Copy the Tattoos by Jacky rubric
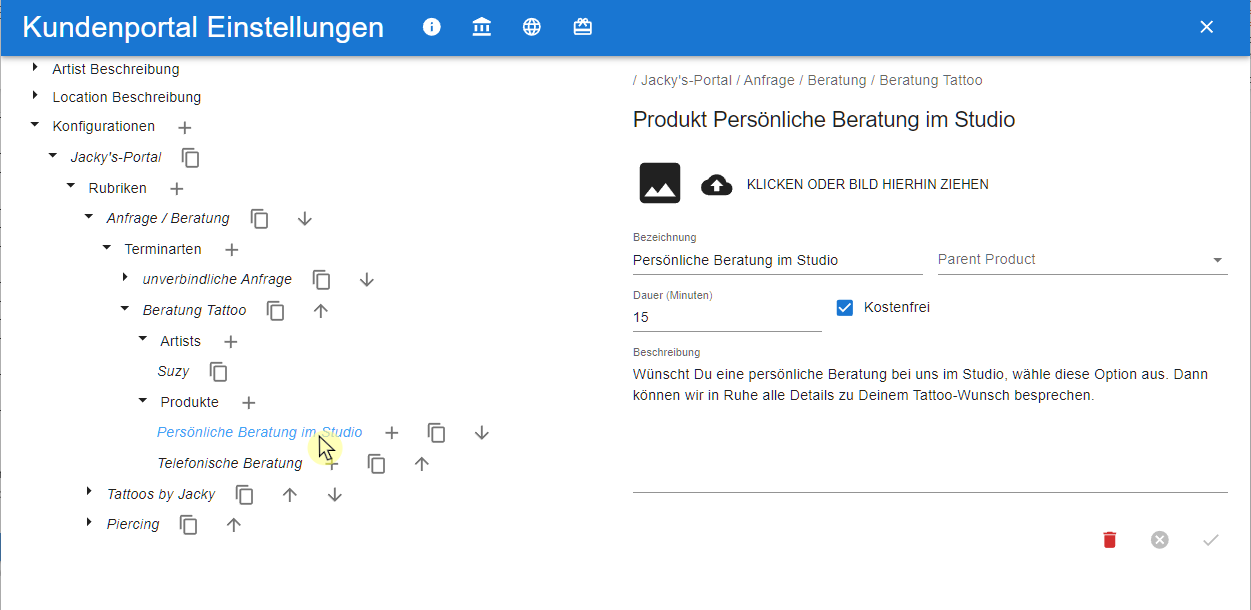Viewport: 1251px width, 610px height. [x=244, y=495]
